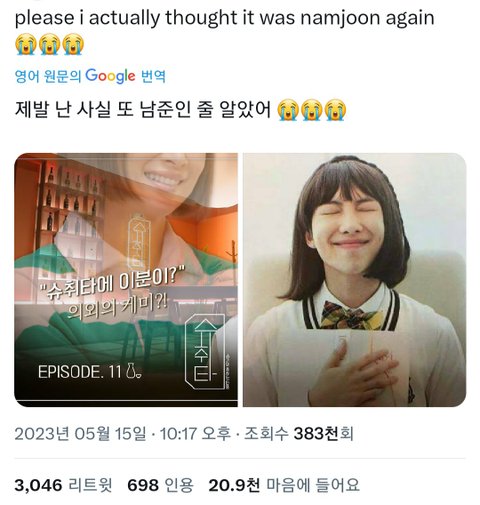The height and width of the screenshot is (505, 480).
Task: Select the original English tweet text
Action: tap(225, 18)
